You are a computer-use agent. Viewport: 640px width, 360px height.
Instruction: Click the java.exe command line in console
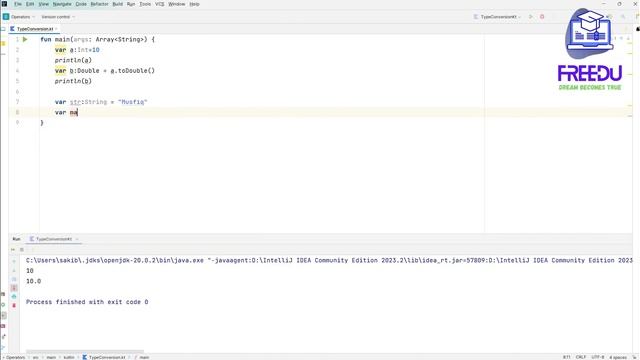click(x=329, y=260)
